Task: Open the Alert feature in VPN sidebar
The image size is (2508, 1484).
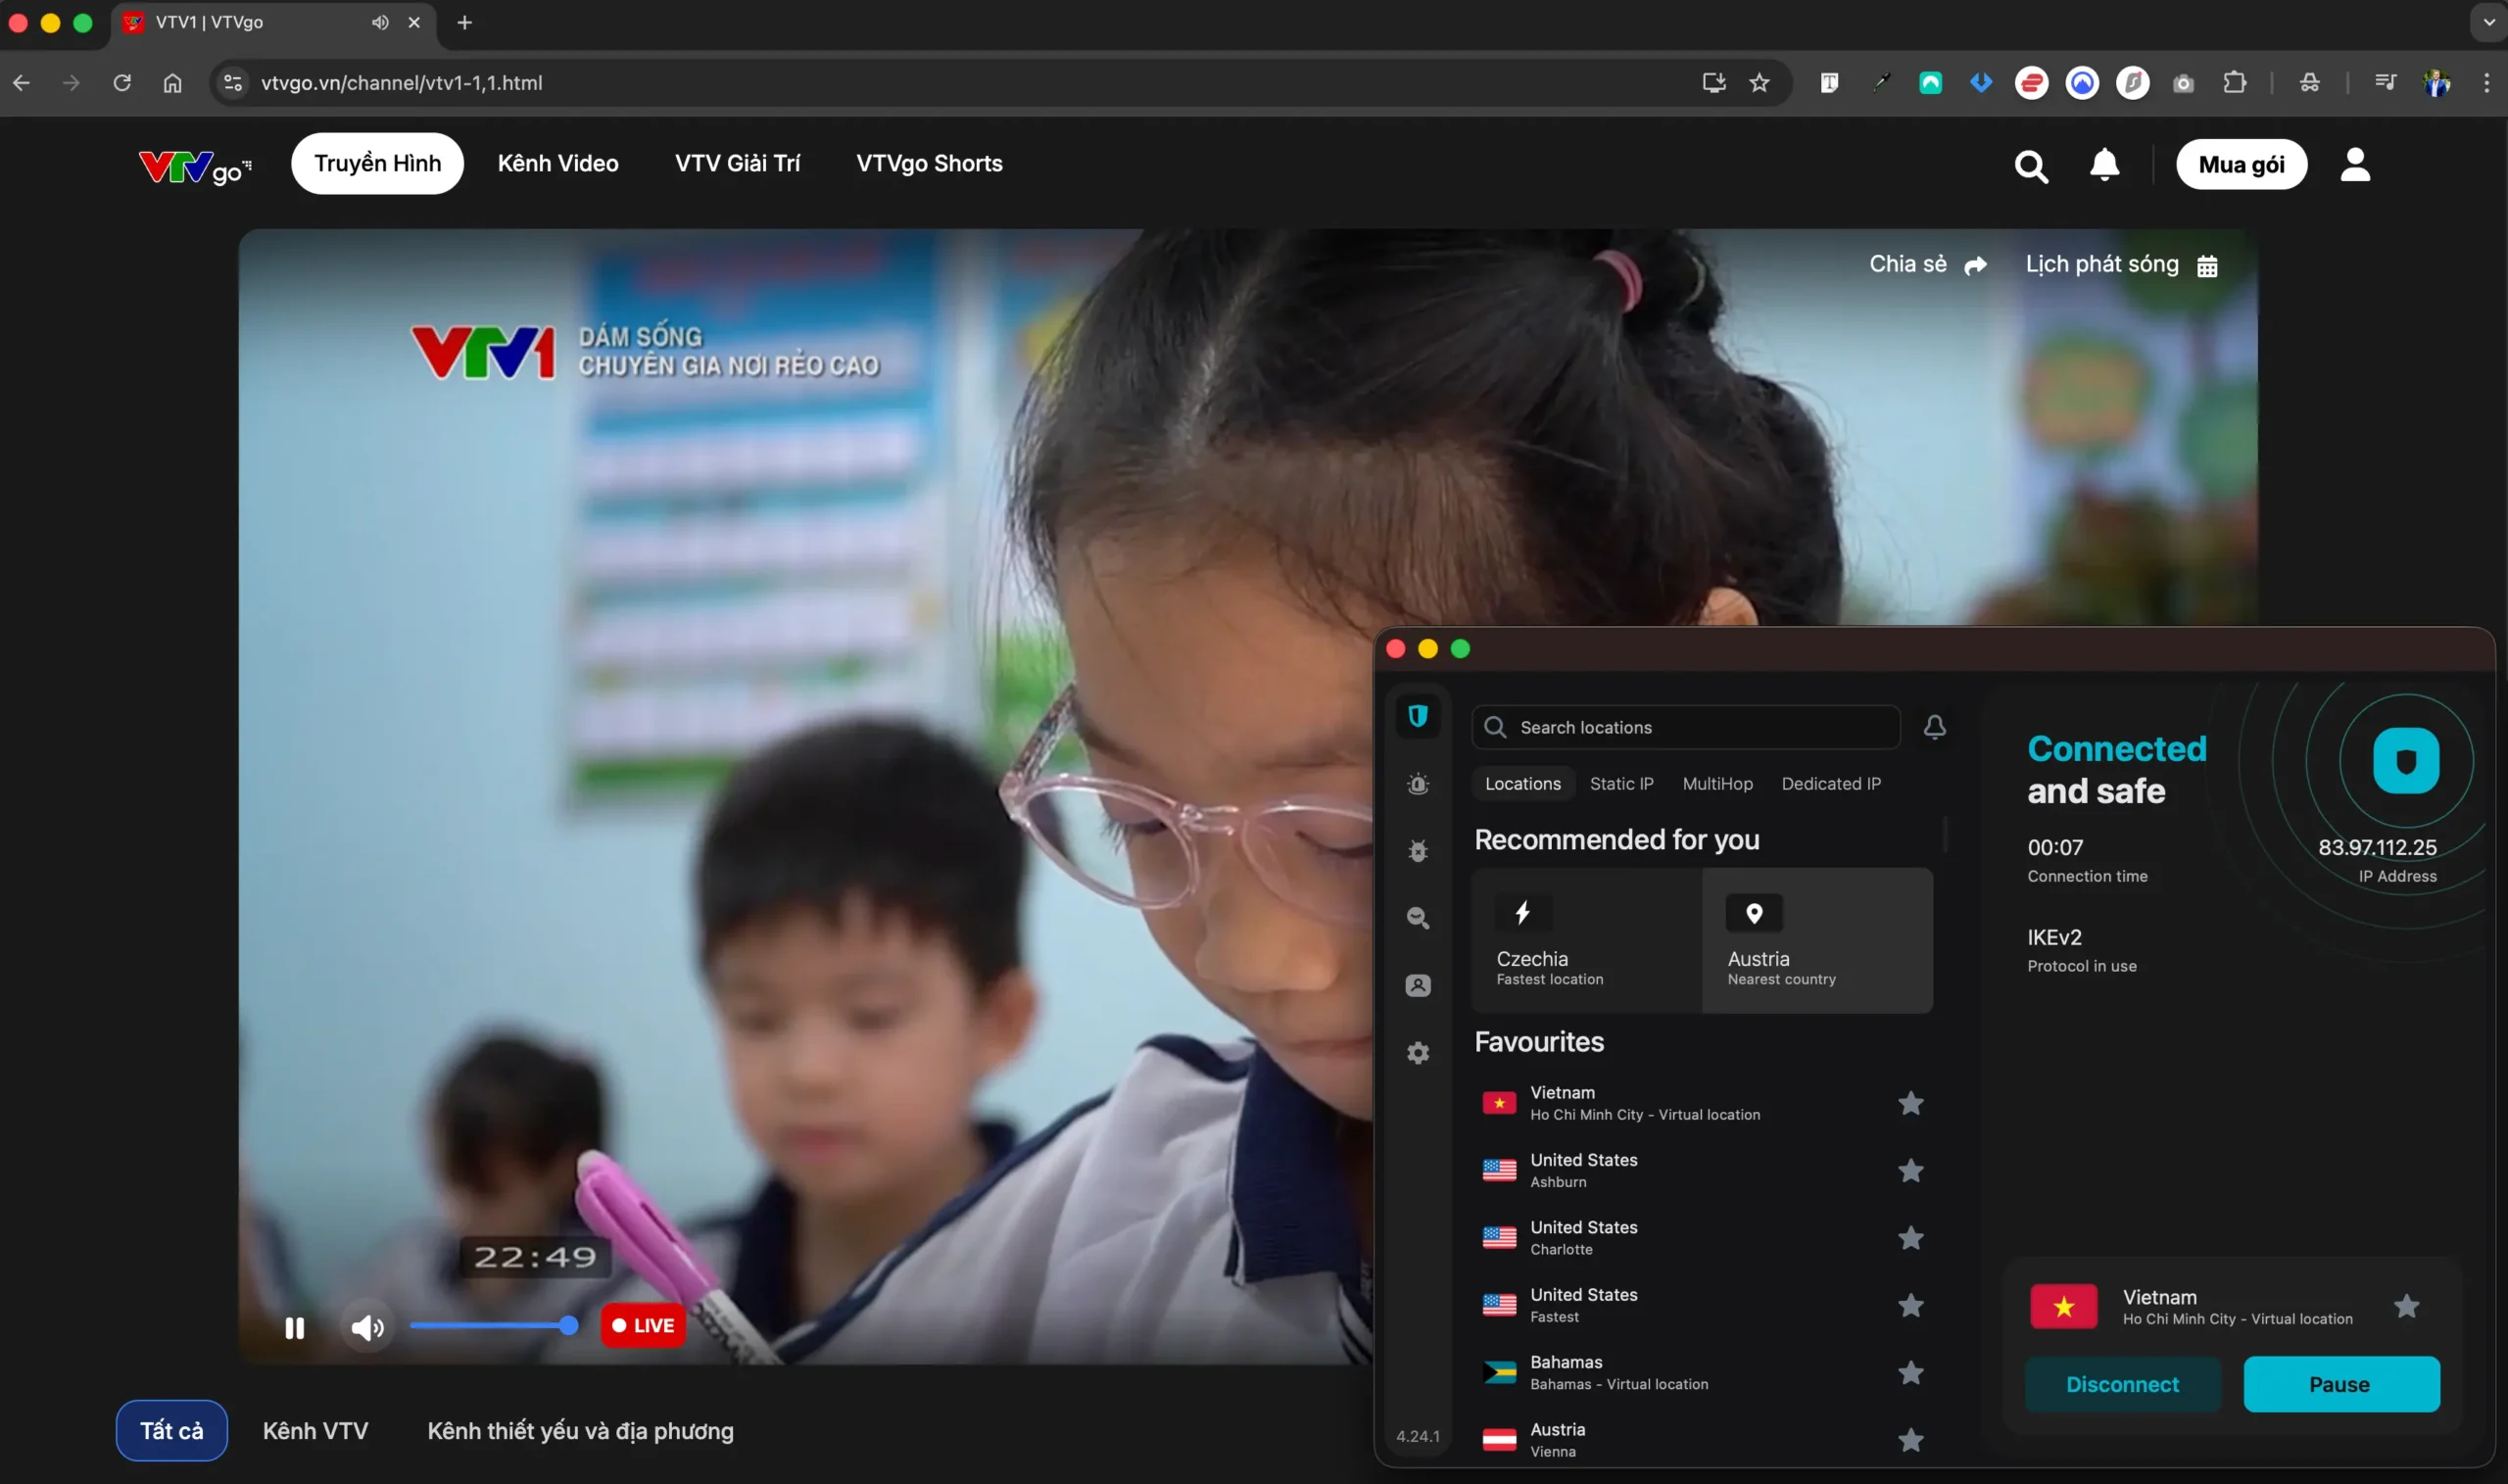Action: 1418,784
